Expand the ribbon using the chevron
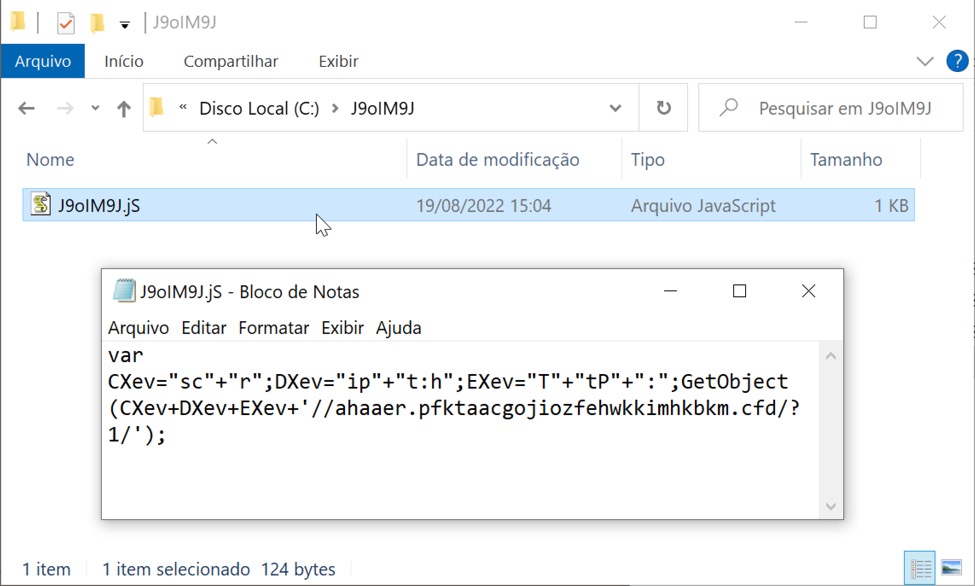Image resolution: width=975 pixels, height=586 pixels. pyautogui.click(x=925, y=61)
